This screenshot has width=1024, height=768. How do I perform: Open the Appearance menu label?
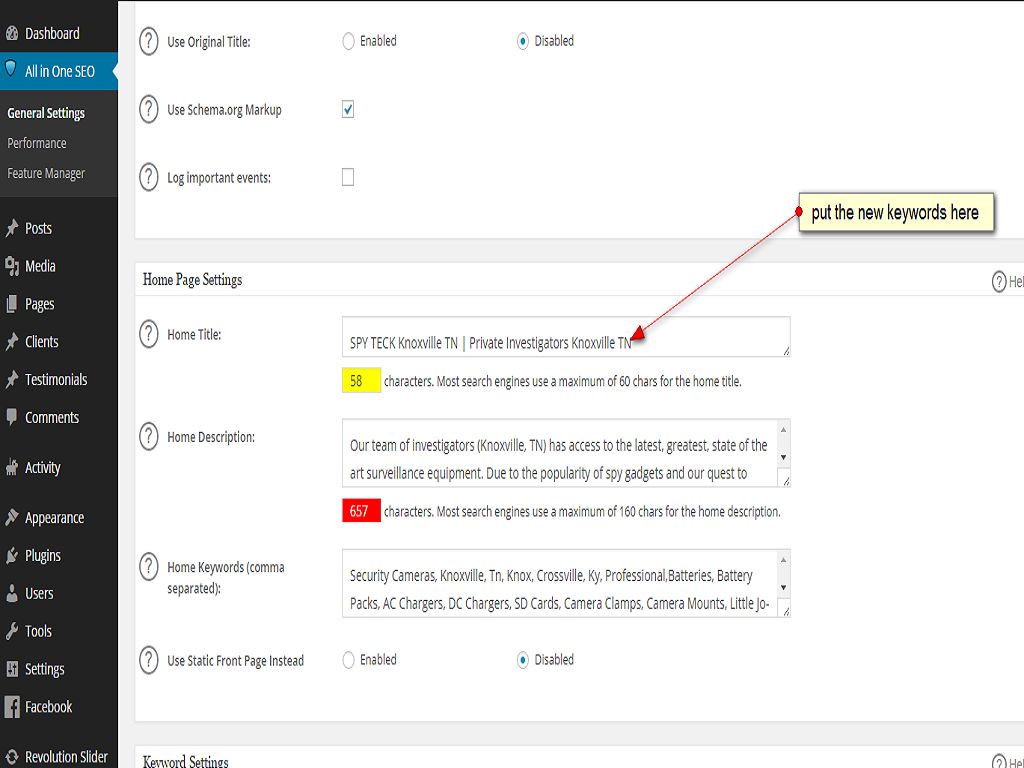click(x=54, y=518)
